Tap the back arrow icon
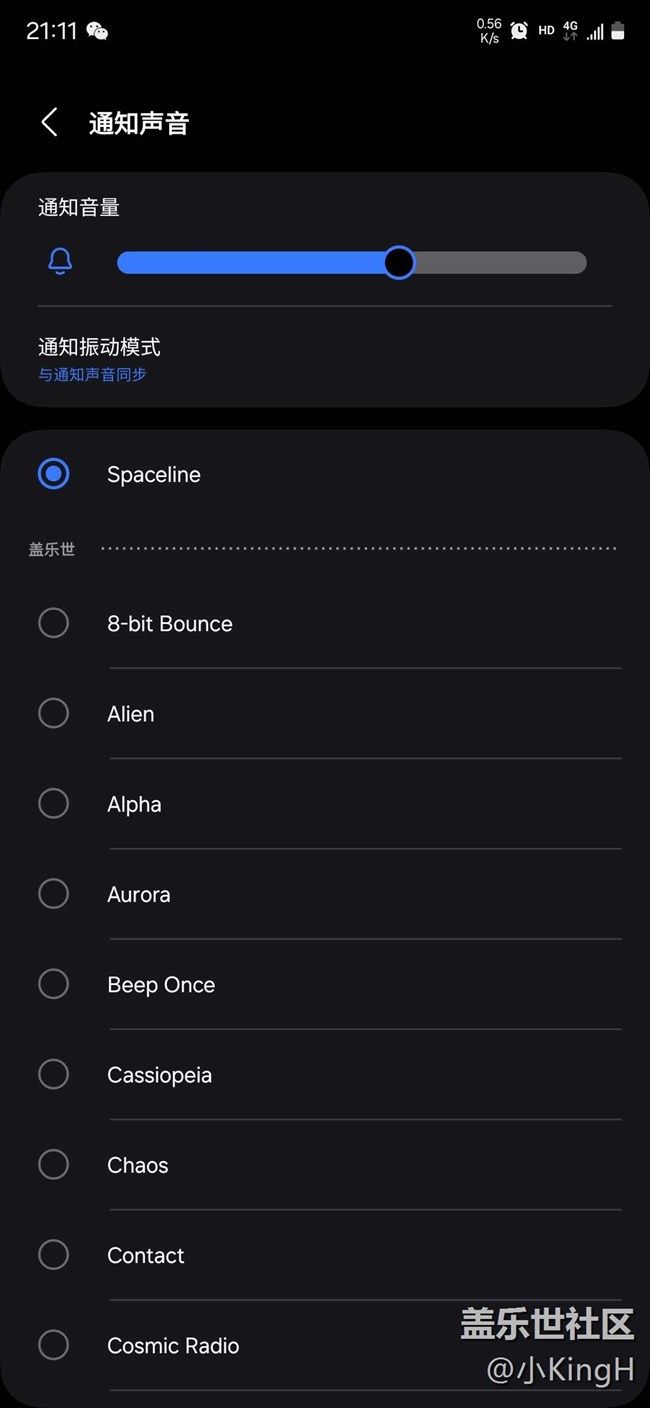This screenshot has width=650, height=1408. [x=49, y=122]
